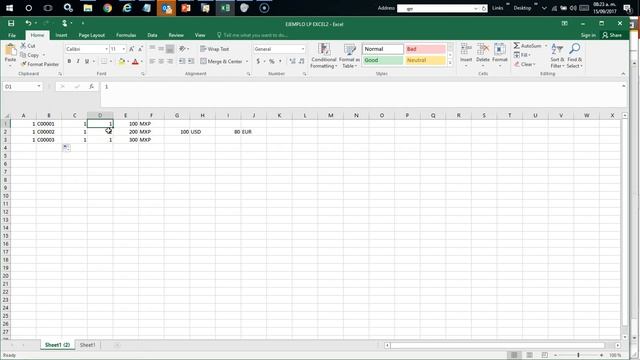
Task: Open the General number format dropdown
Action: pyautogui.click(x=303, y=49)
